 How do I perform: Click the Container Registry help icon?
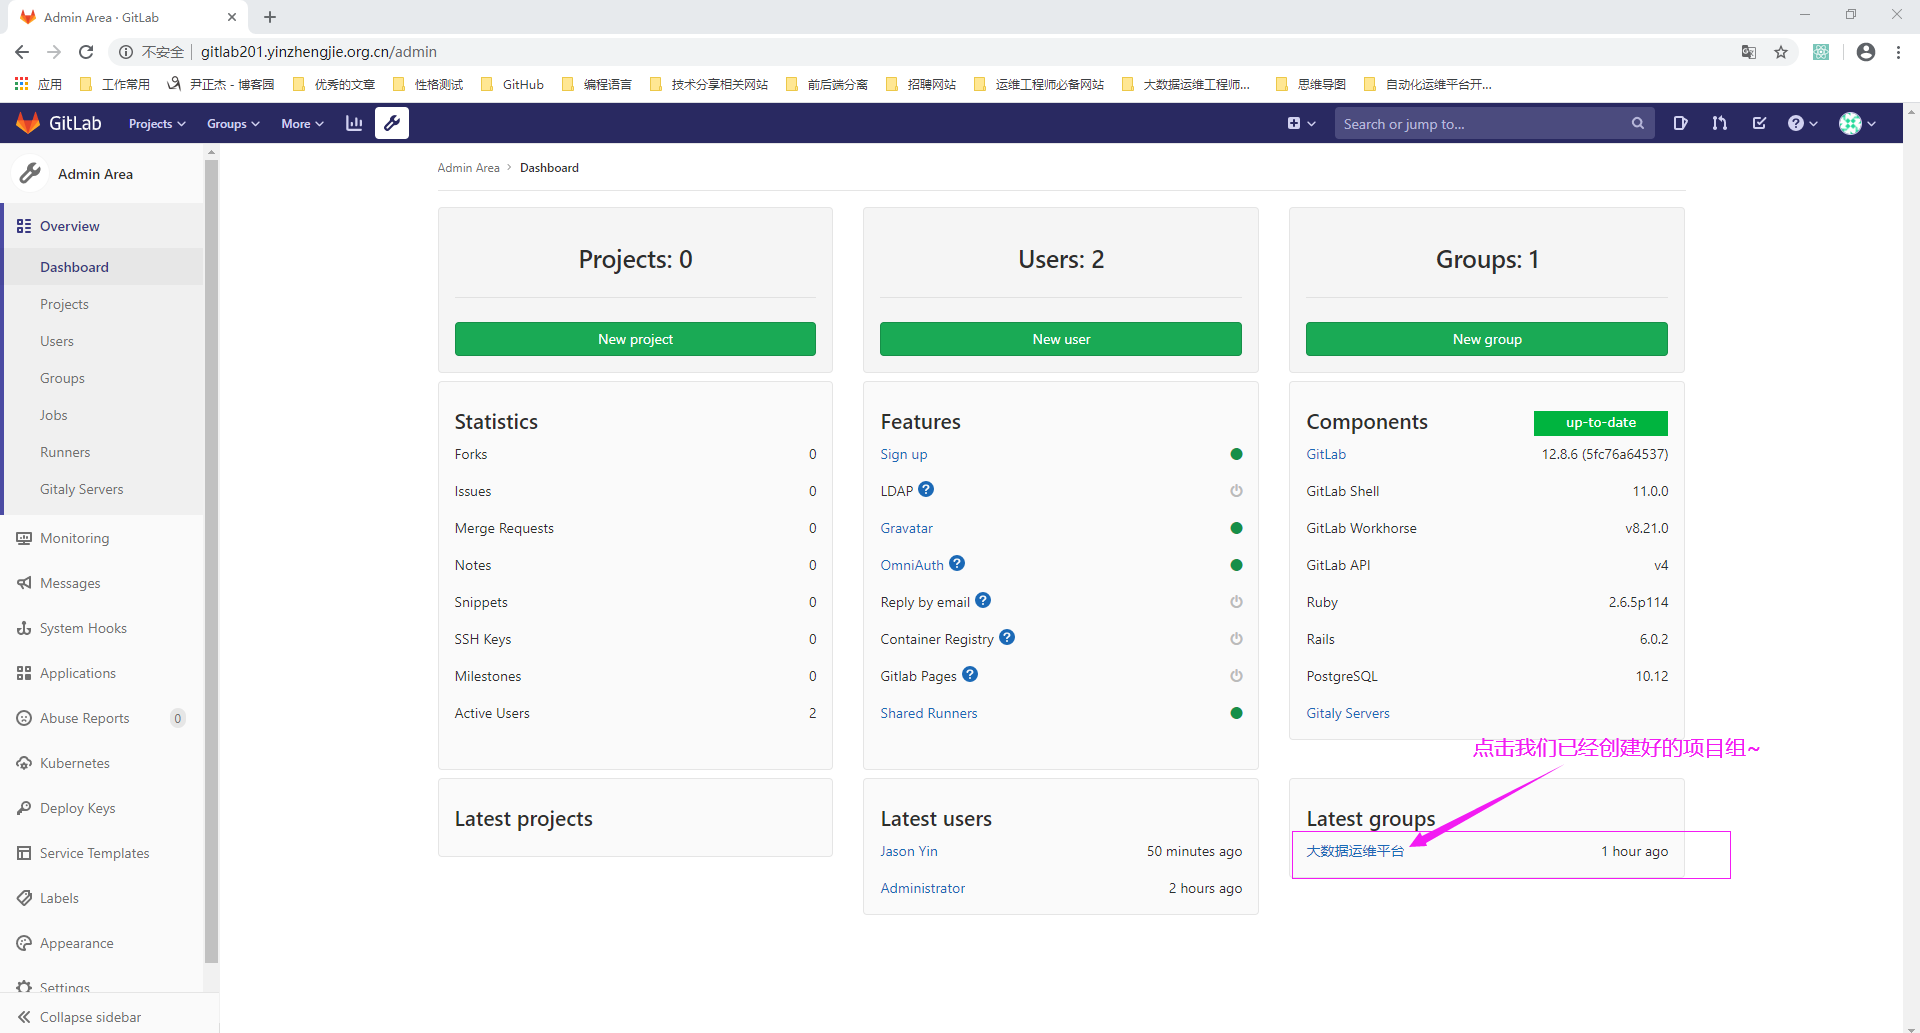[x=1007, y=637]
